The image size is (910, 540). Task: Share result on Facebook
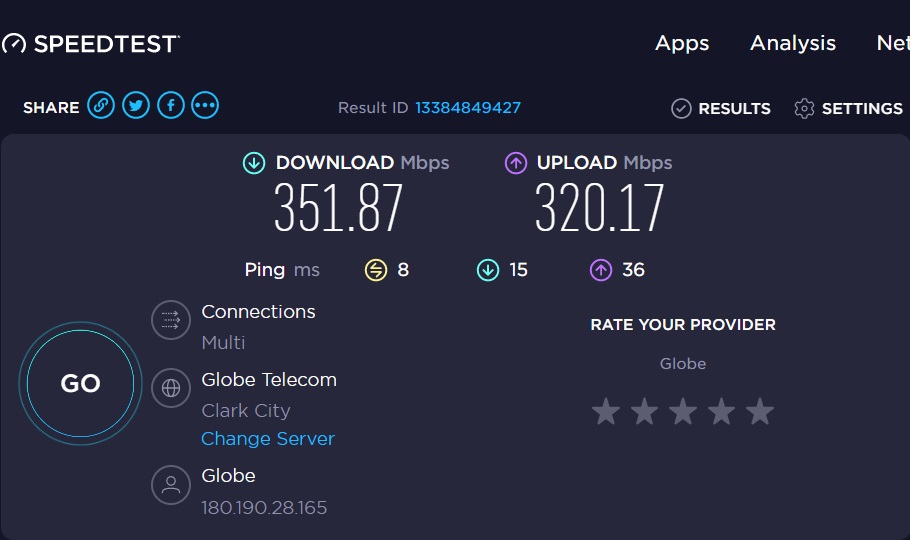tap(171, 105)
